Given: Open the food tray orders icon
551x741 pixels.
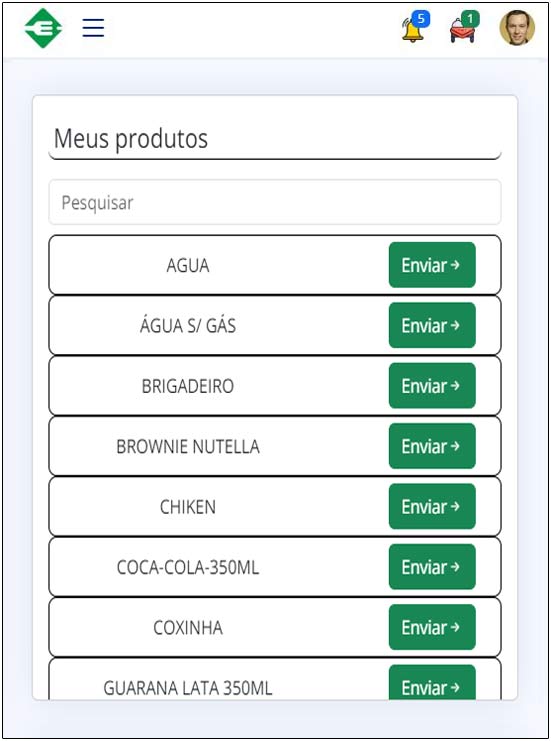Looking at the screenshot, I should (464, 28).
